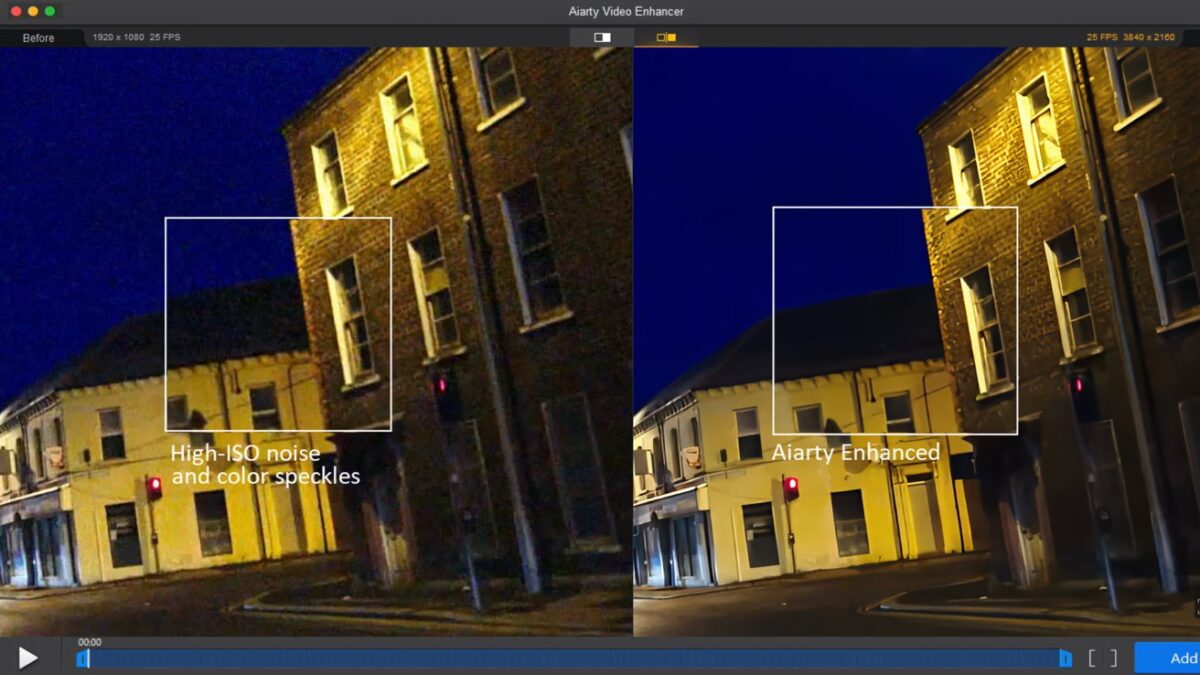Viewport: 1200px width, 675px height.
Task: Switch to split-slider compare view icon
Action: coord(602,37)
